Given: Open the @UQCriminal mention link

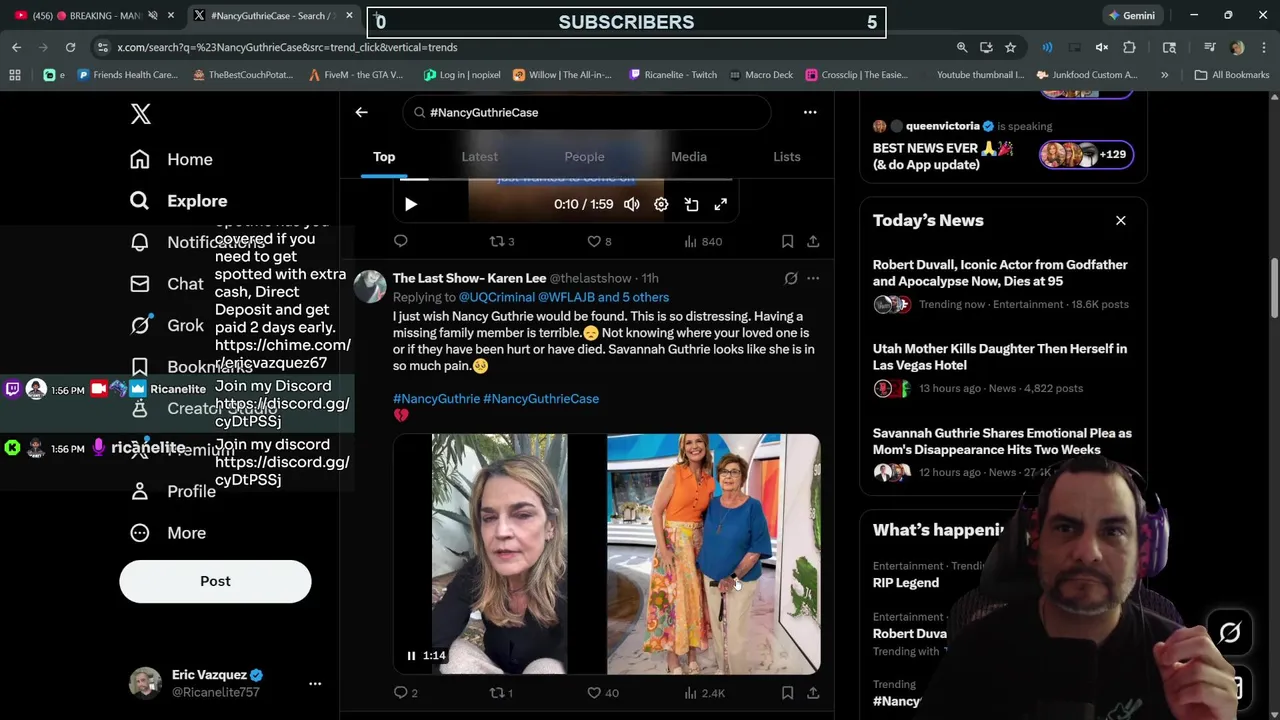Looking at the screenshot, I should tap(496, 297).
